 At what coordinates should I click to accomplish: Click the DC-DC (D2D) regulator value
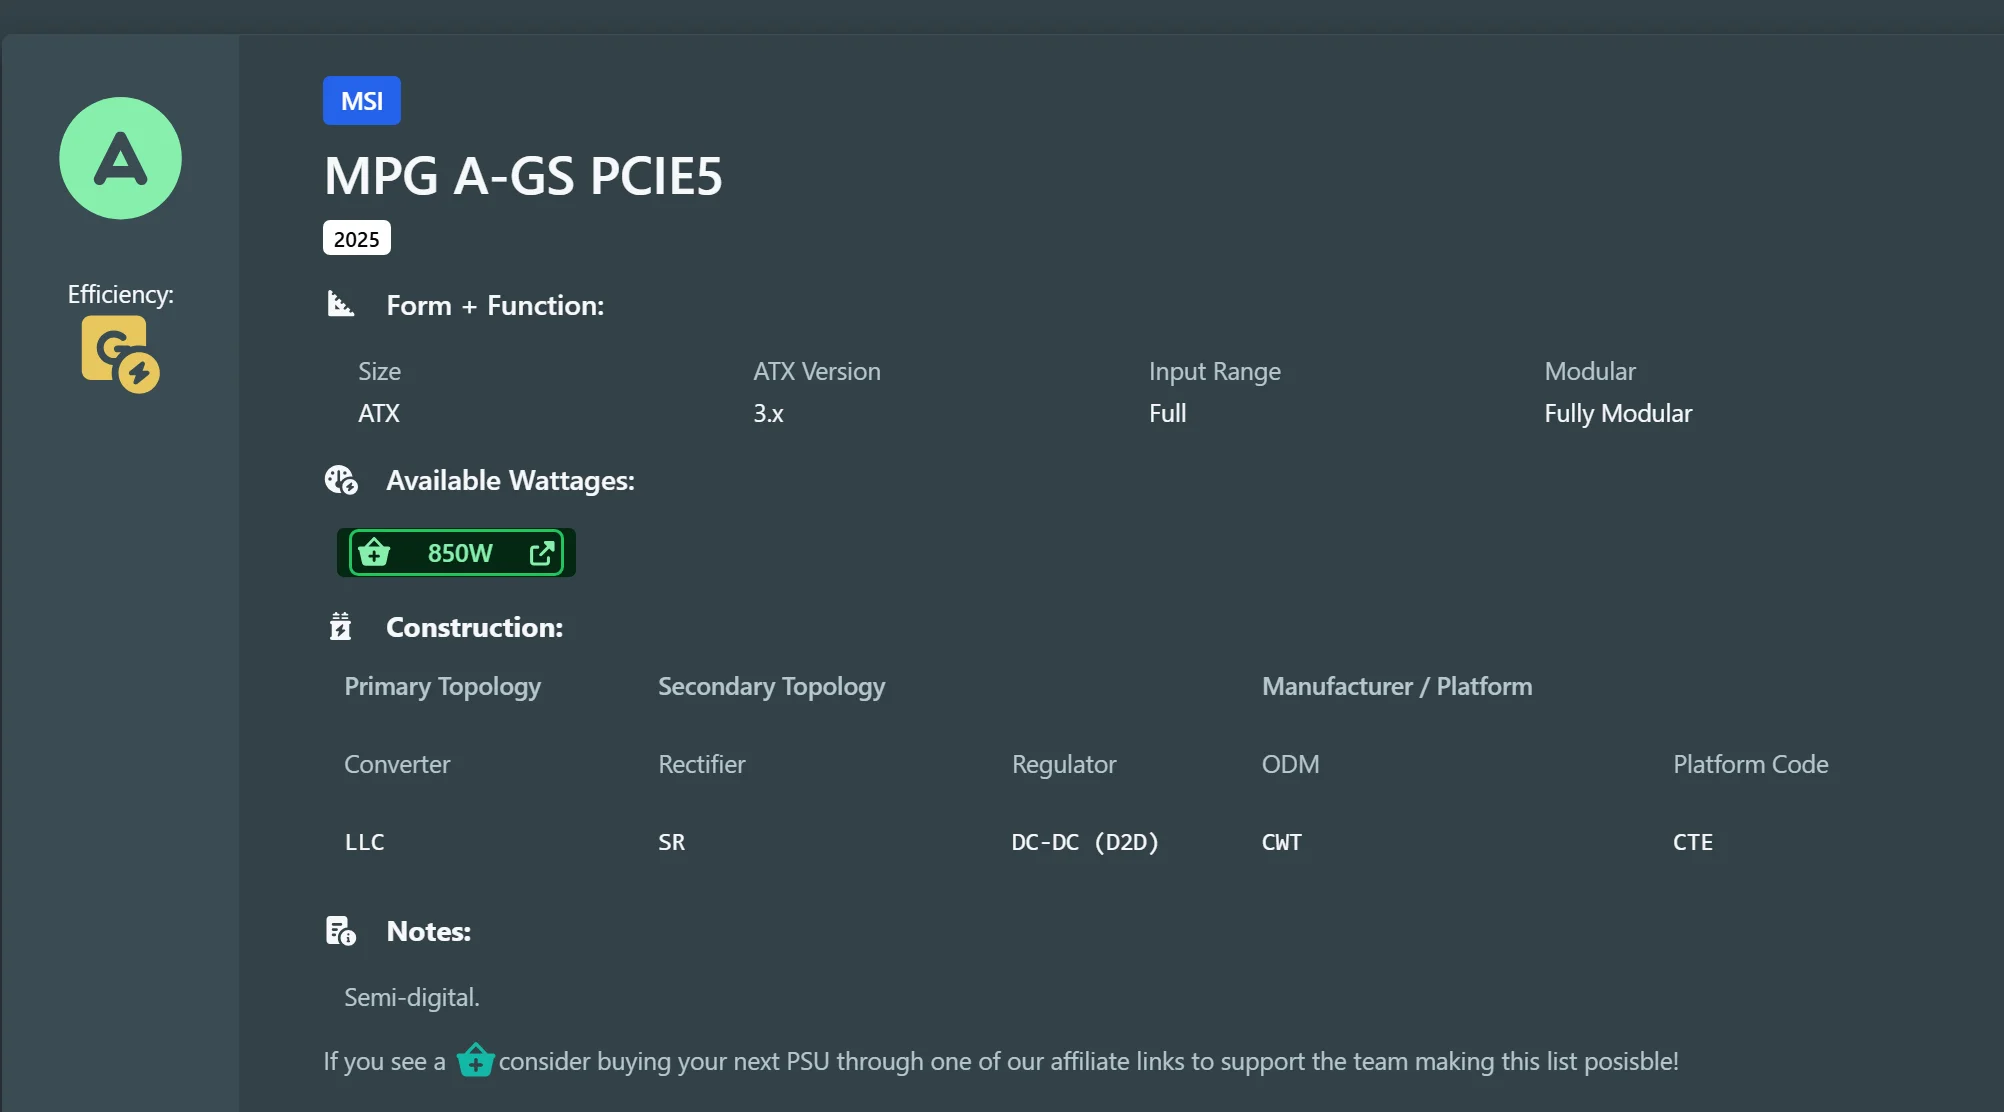pyautogui.click(x=1084, y=842)
